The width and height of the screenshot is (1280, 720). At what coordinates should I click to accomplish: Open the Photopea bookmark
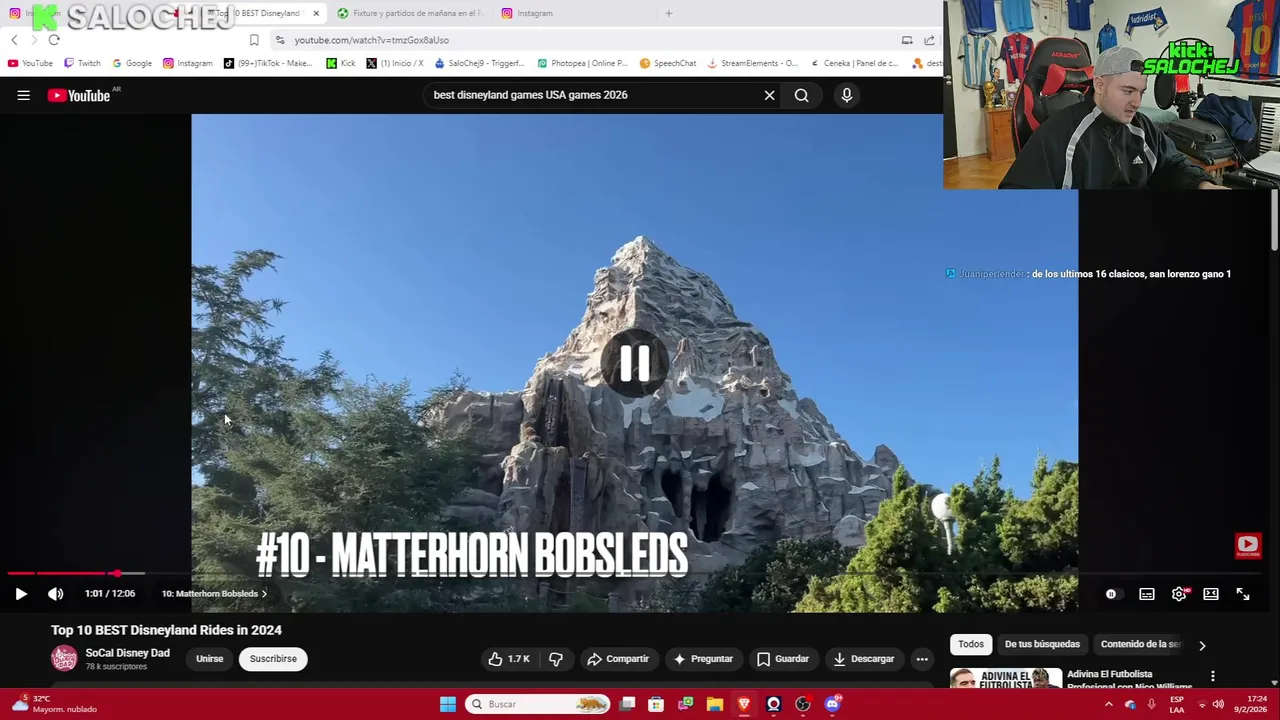coord(582,63)
